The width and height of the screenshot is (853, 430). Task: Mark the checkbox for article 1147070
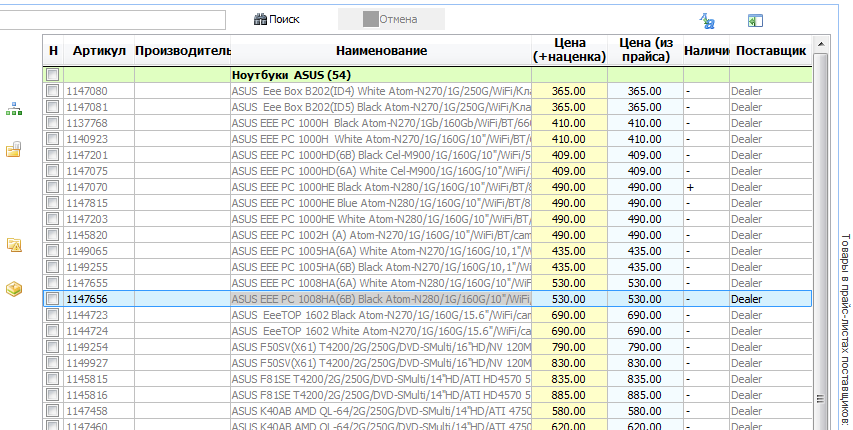(x=53, y=187)
